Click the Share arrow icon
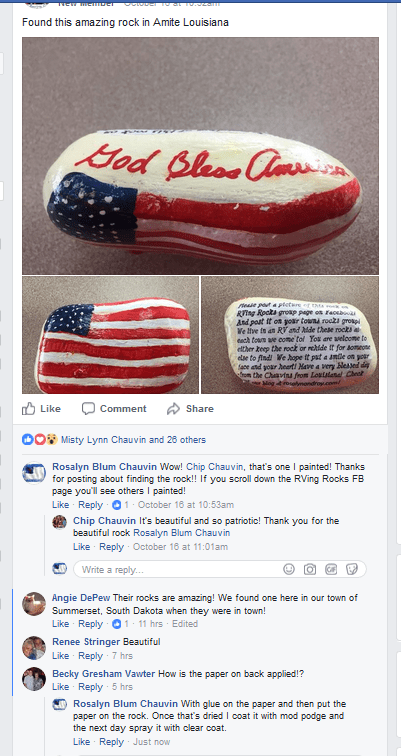Viewport: 401px width, 756px height. (x=173, y=409)
